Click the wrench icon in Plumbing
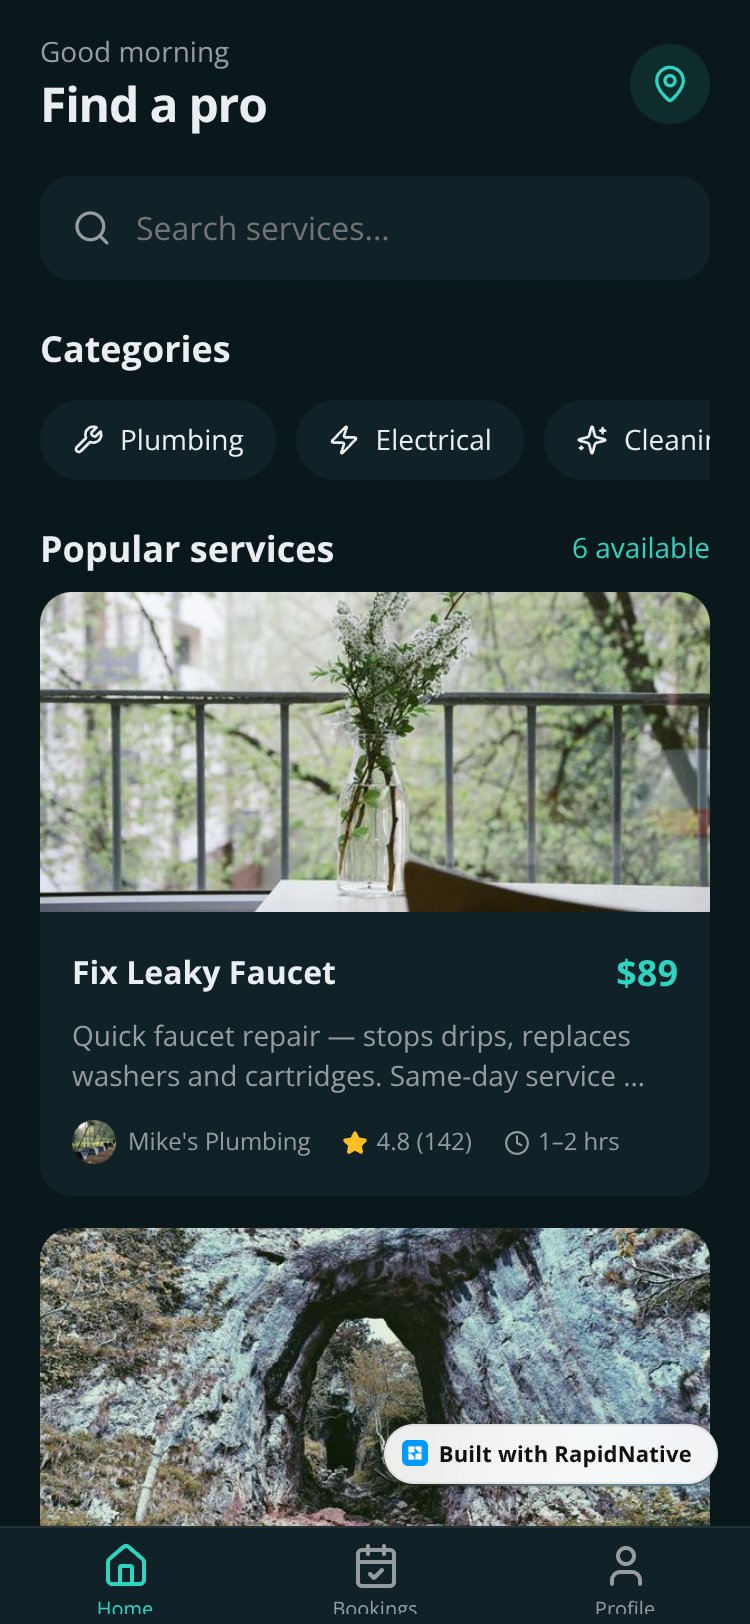The image size is (750, 1624). [x=89, y=440]
